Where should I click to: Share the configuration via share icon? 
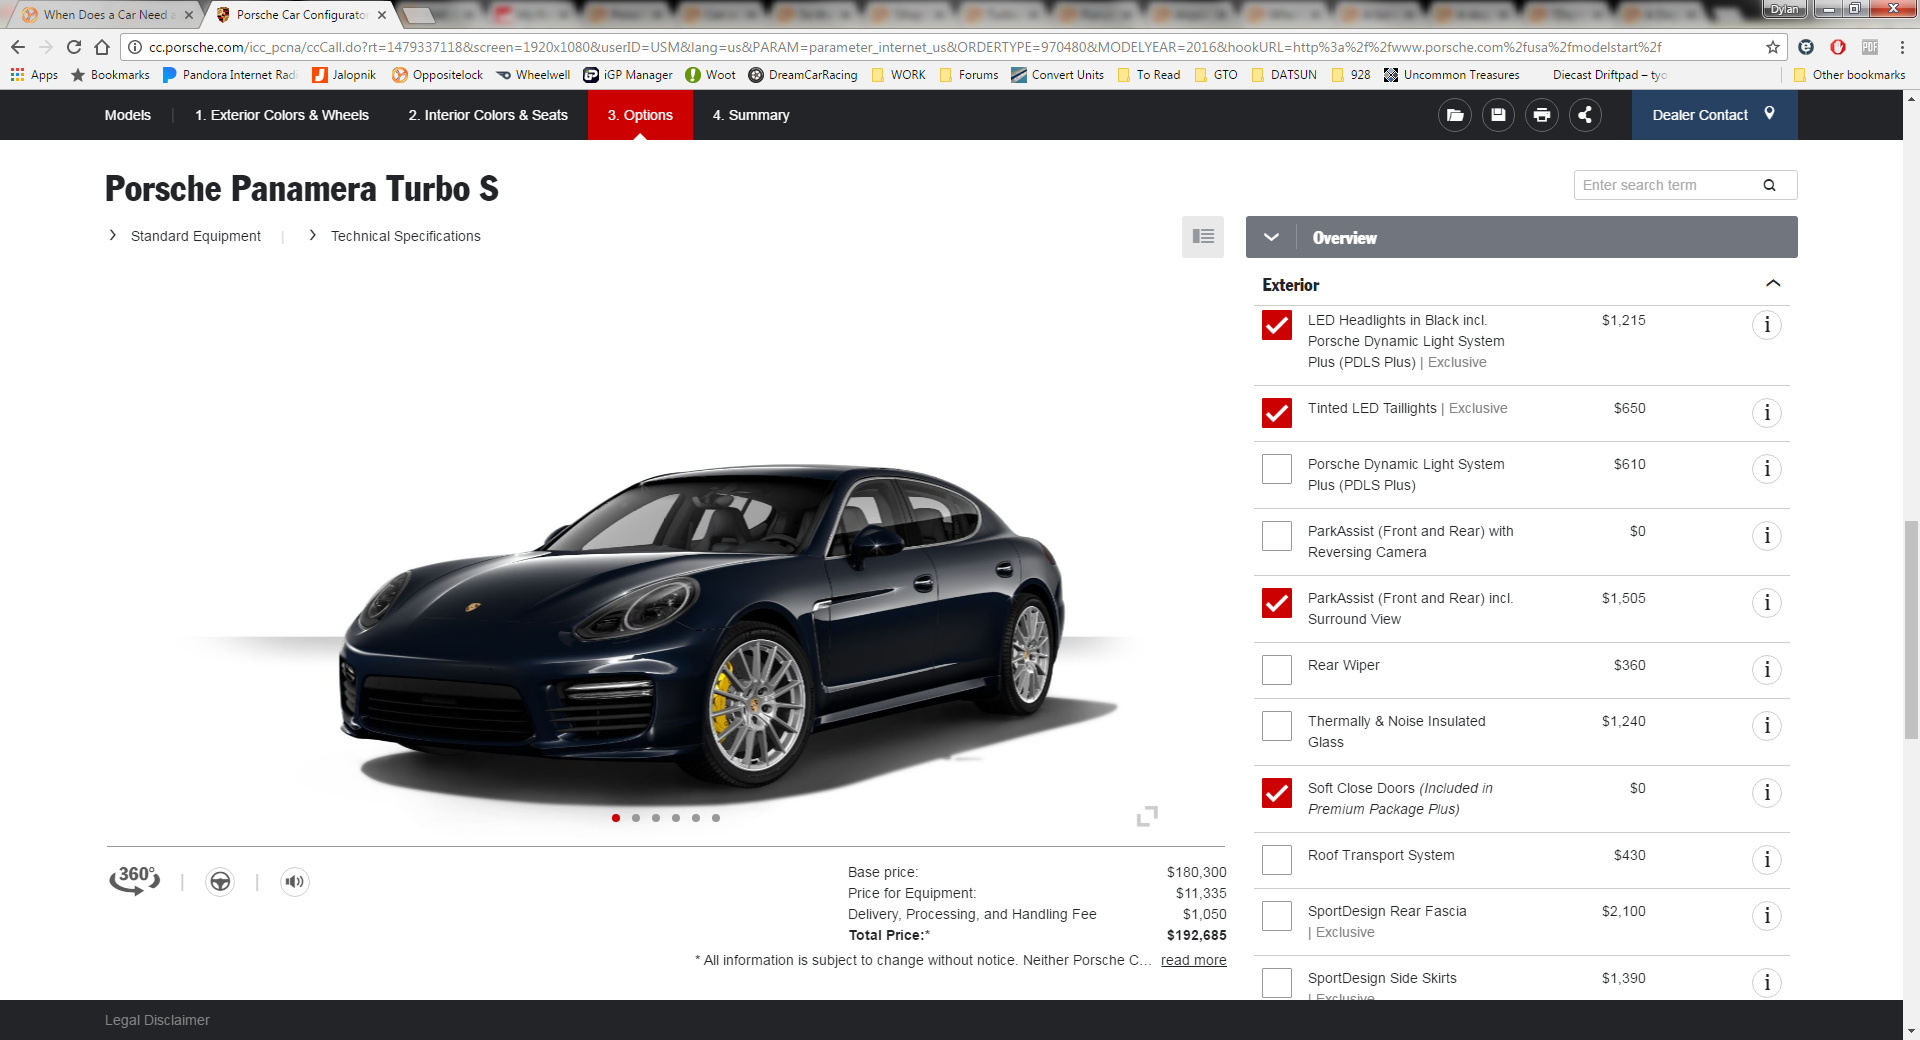point(1585,115)
